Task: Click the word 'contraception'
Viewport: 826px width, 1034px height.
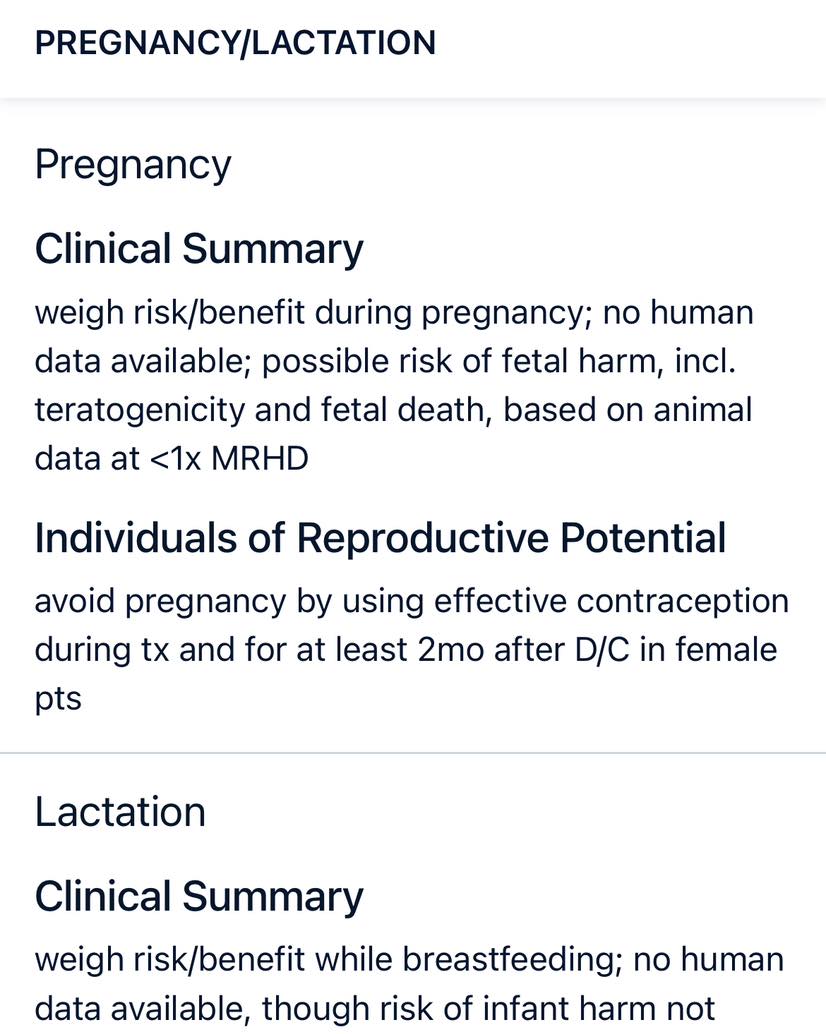Action: point(682,601)
